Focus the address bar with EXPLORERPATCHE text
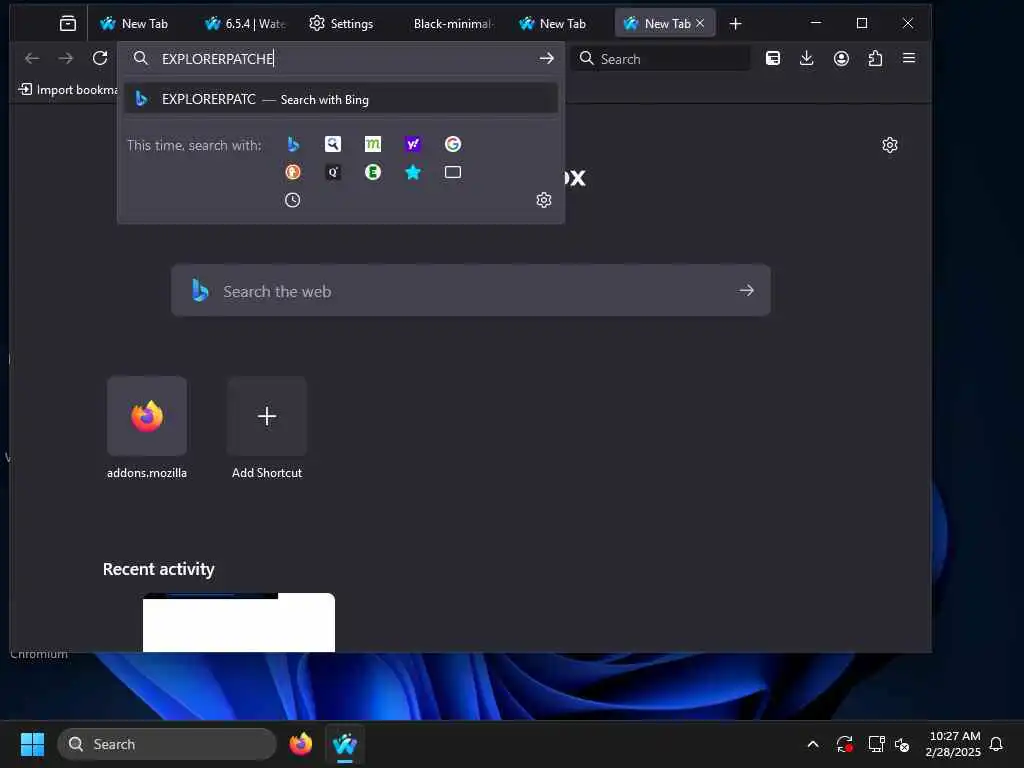Viewport: 1024px width, 768px height. coord(340,59)
